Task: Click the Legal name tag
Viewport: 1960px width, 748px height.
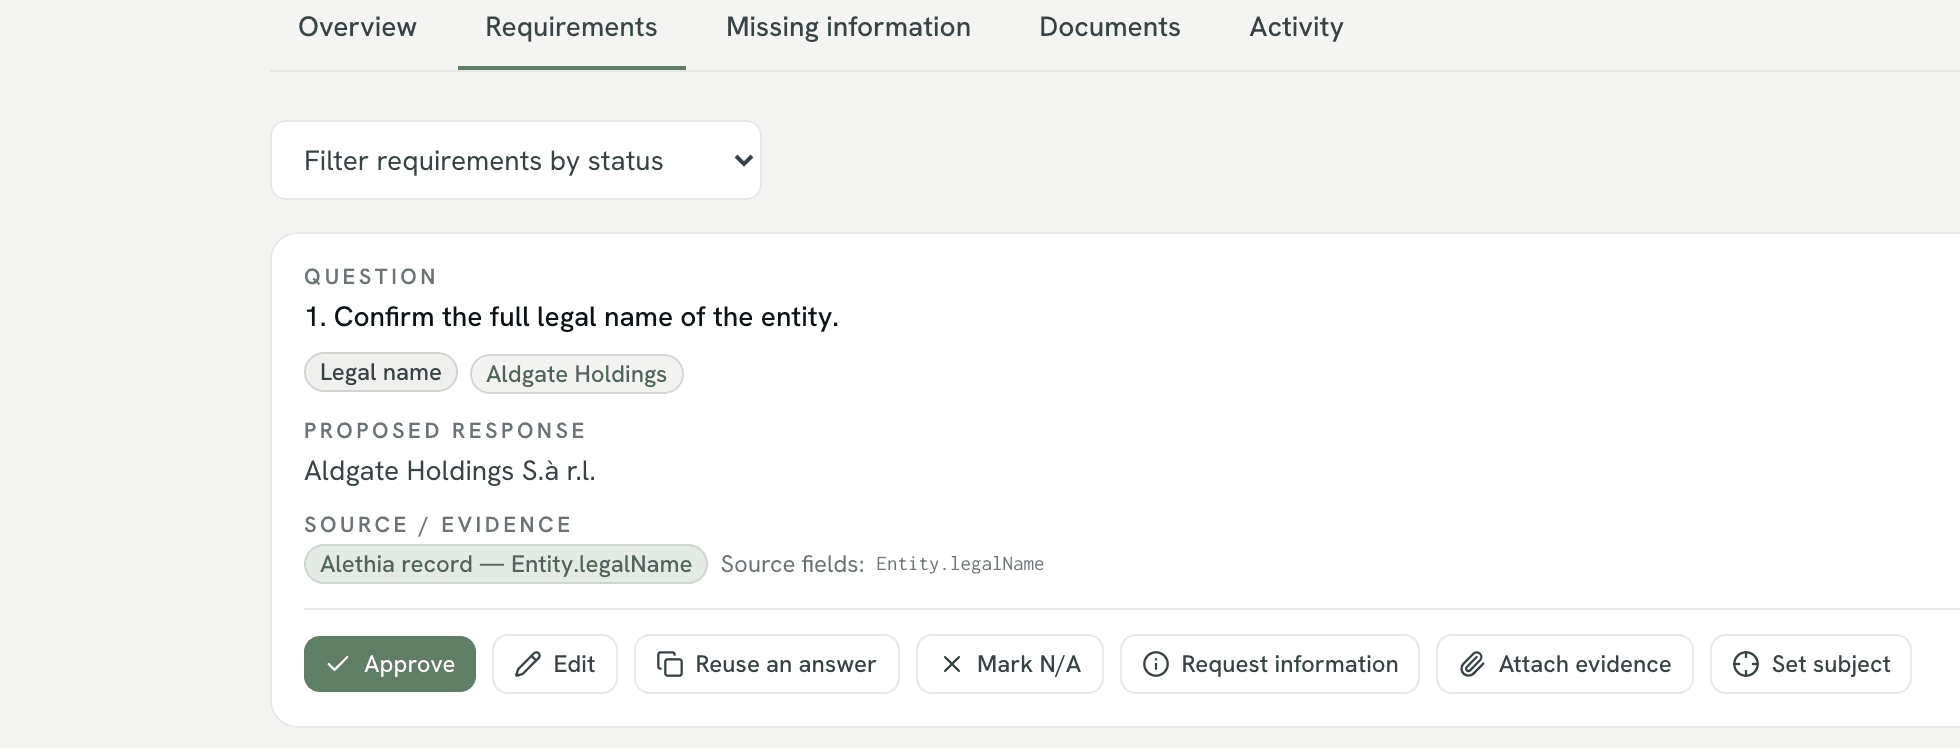Action: [381, 372]
